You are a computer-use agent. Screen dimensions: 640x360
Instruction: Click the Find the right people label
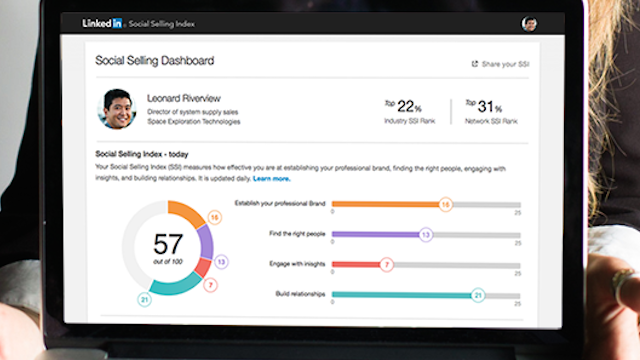(x=297, y=233)
